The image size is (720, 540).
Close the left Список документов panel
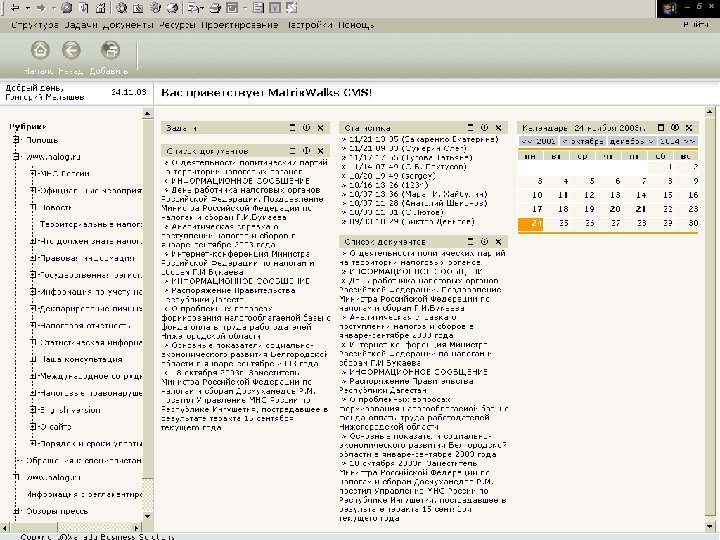[x=319, y=150]
